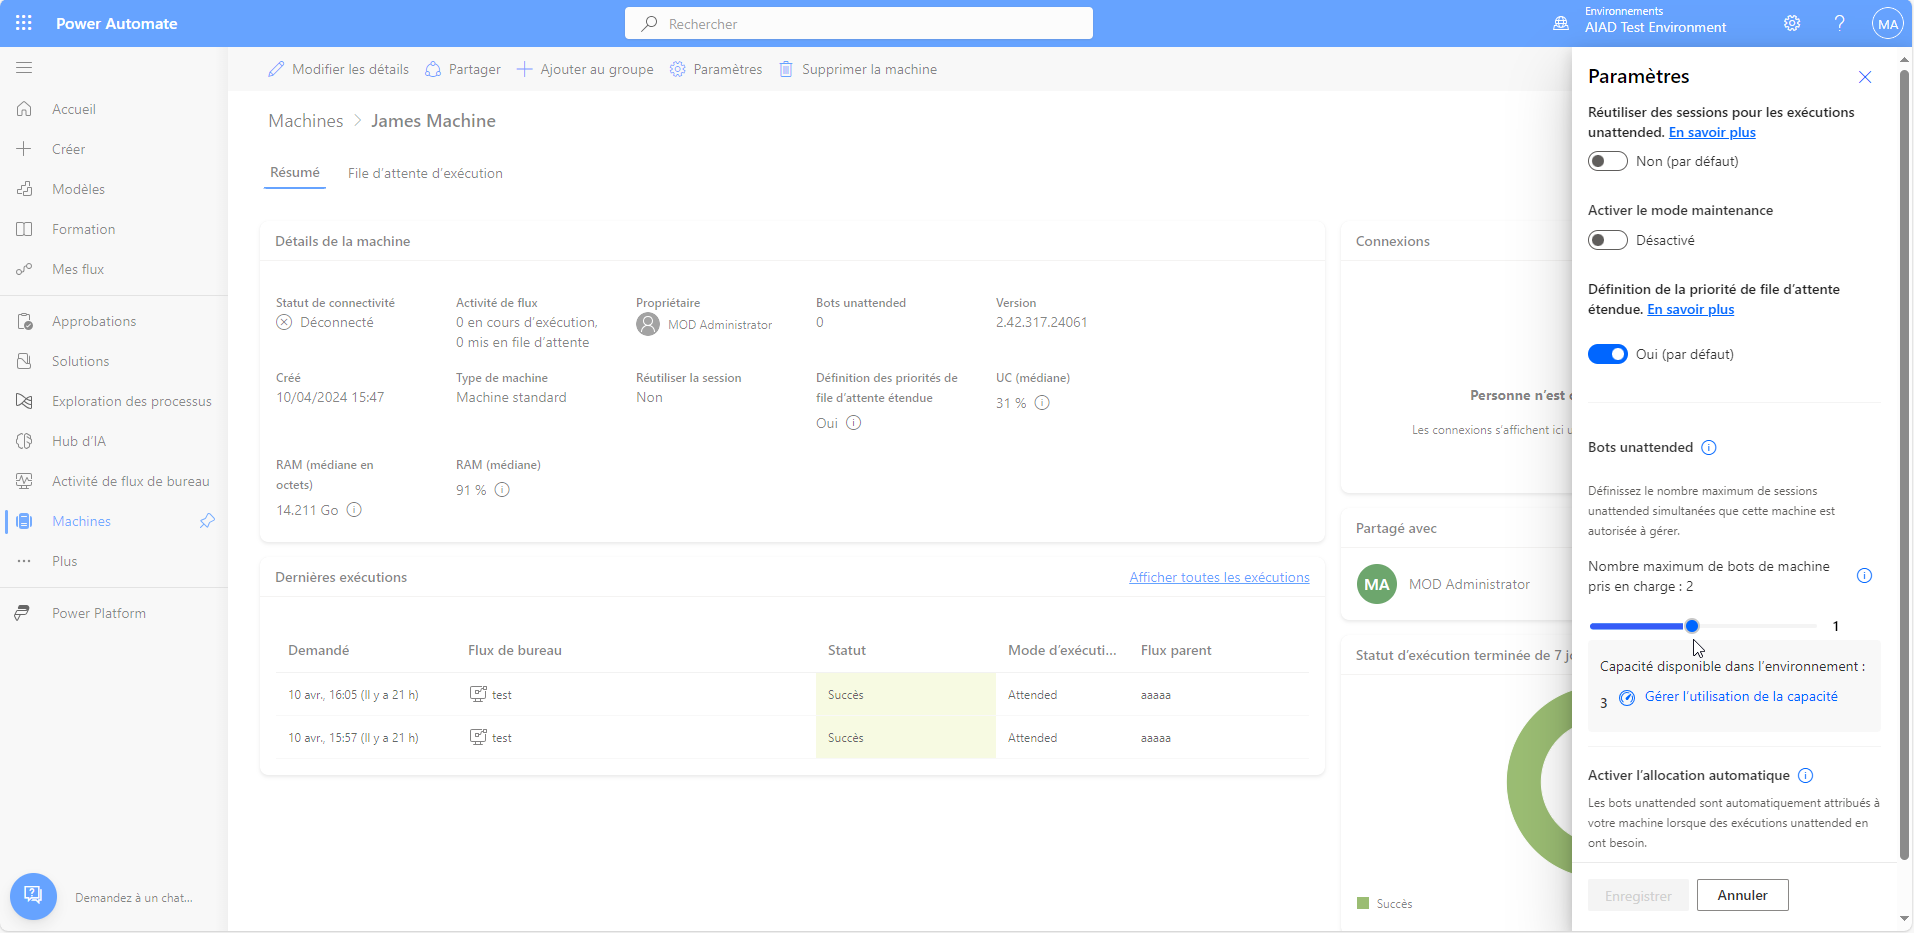
Task: Click the capacity gauge icon beside Gérer l'utilisation
Action: pyautogui.click(x=1627, y=698)
